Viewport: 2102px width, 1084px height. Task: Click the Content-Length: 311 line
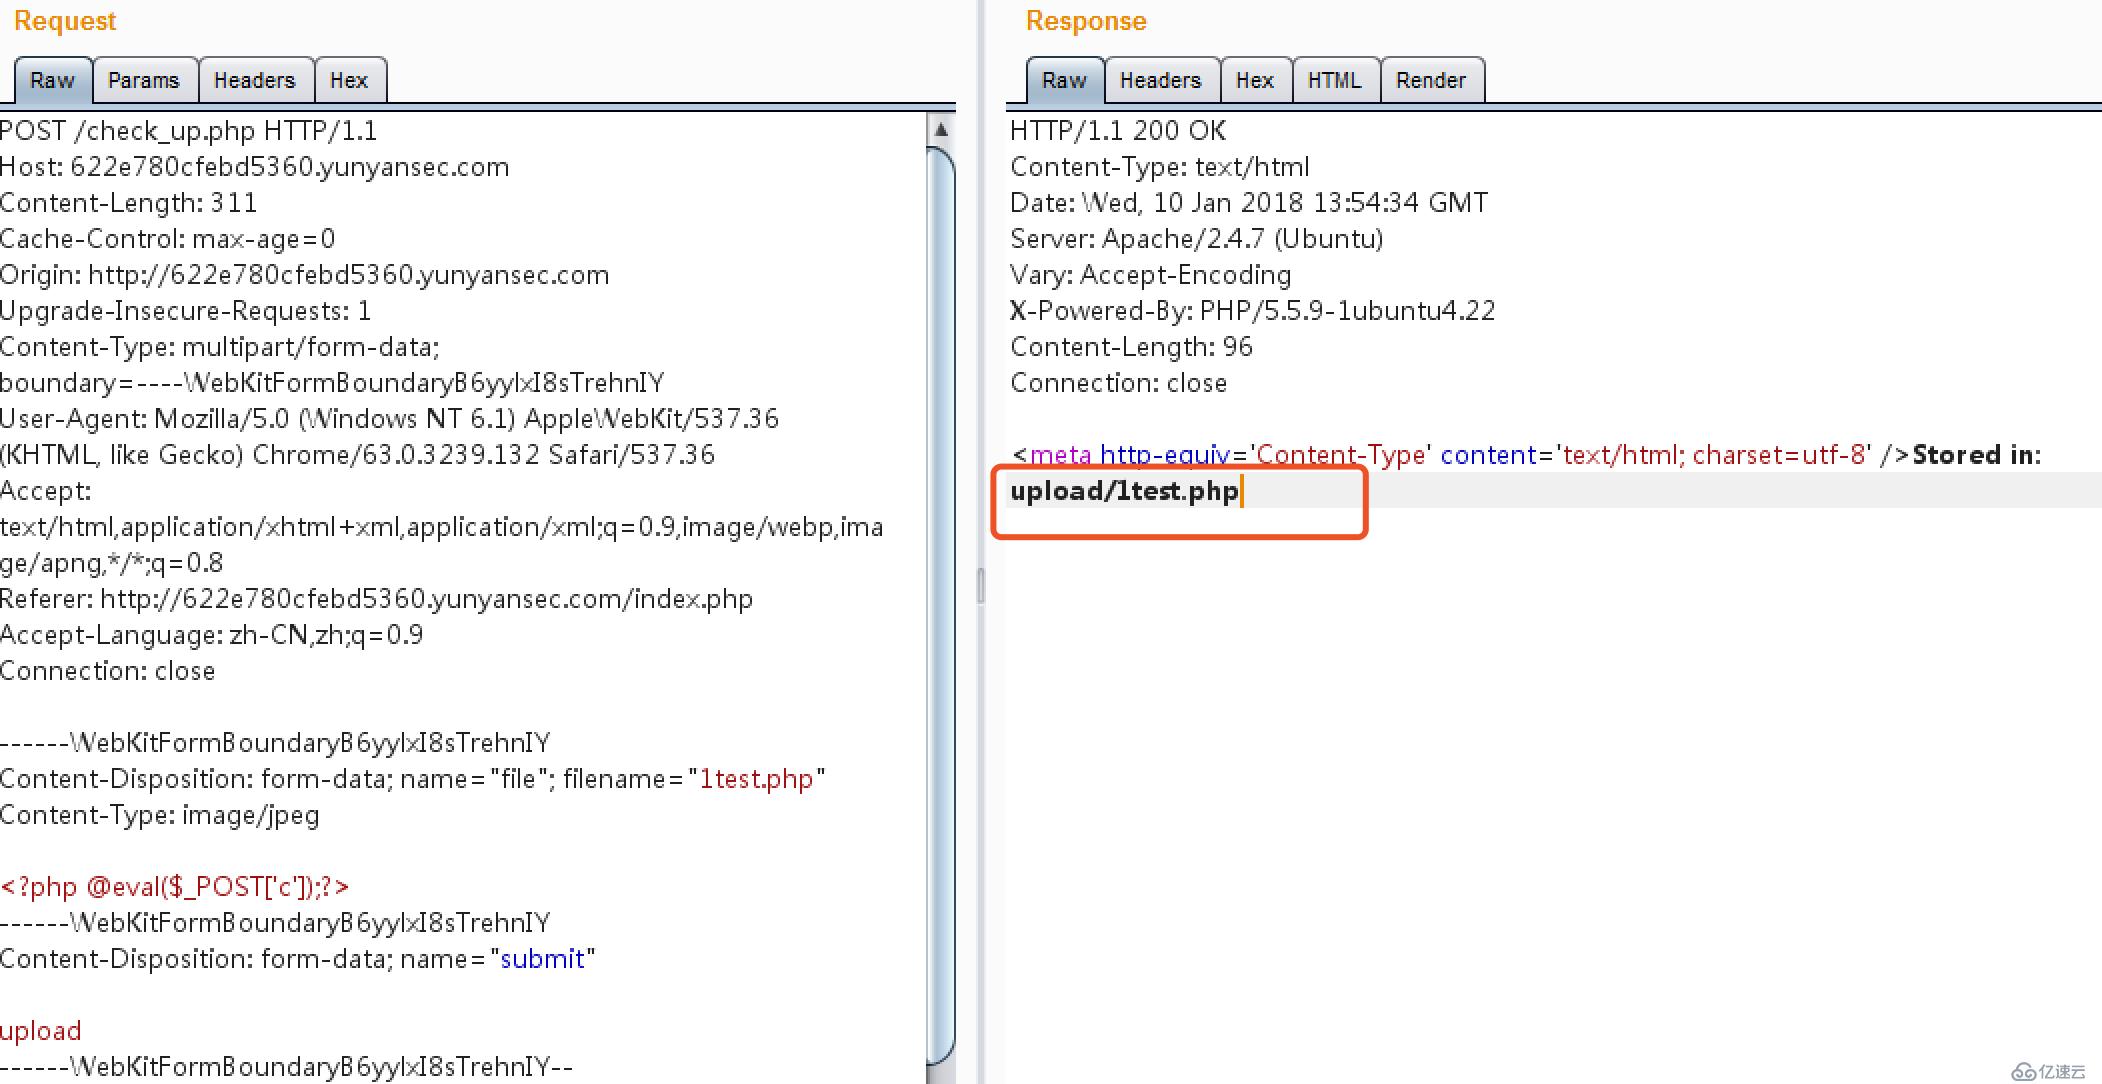click(129, 203)
